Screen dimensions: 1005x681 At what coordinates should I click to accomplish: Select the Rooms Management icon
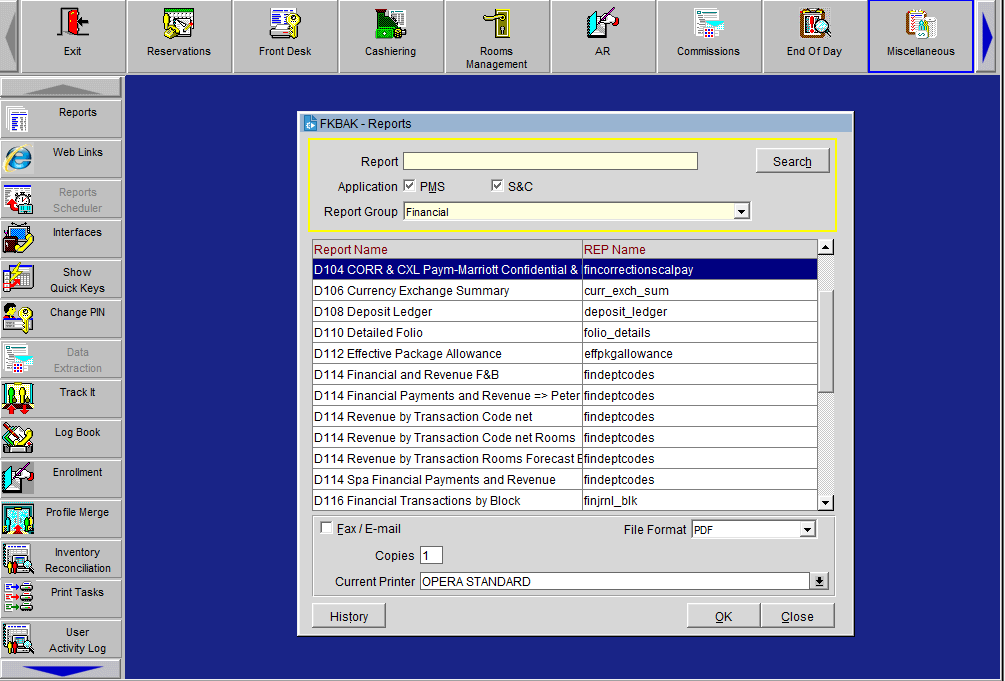coord(496,24)
